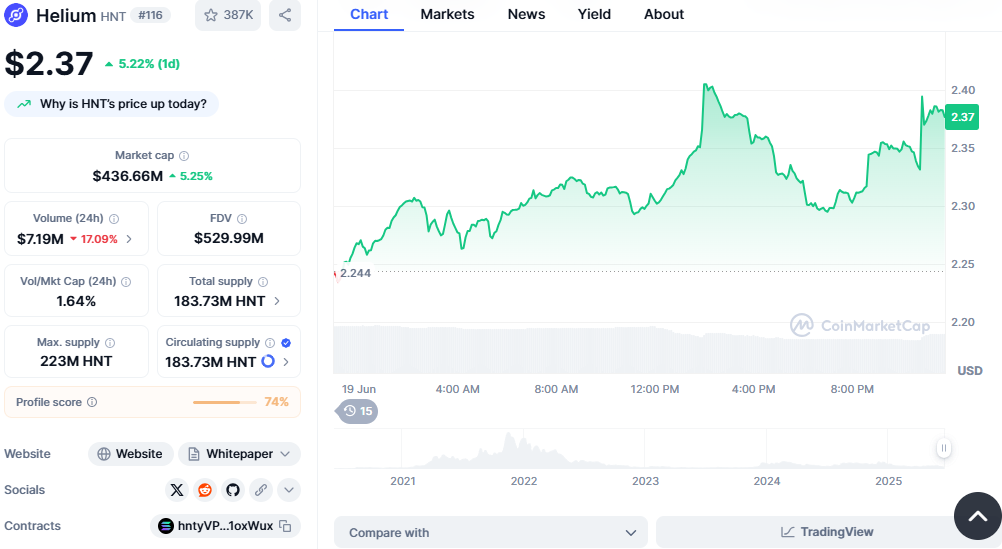The image size is (1002, 549).
Task: Click the Circulating supply info icon
Action: pyautogui.click(x=270, y=343)
